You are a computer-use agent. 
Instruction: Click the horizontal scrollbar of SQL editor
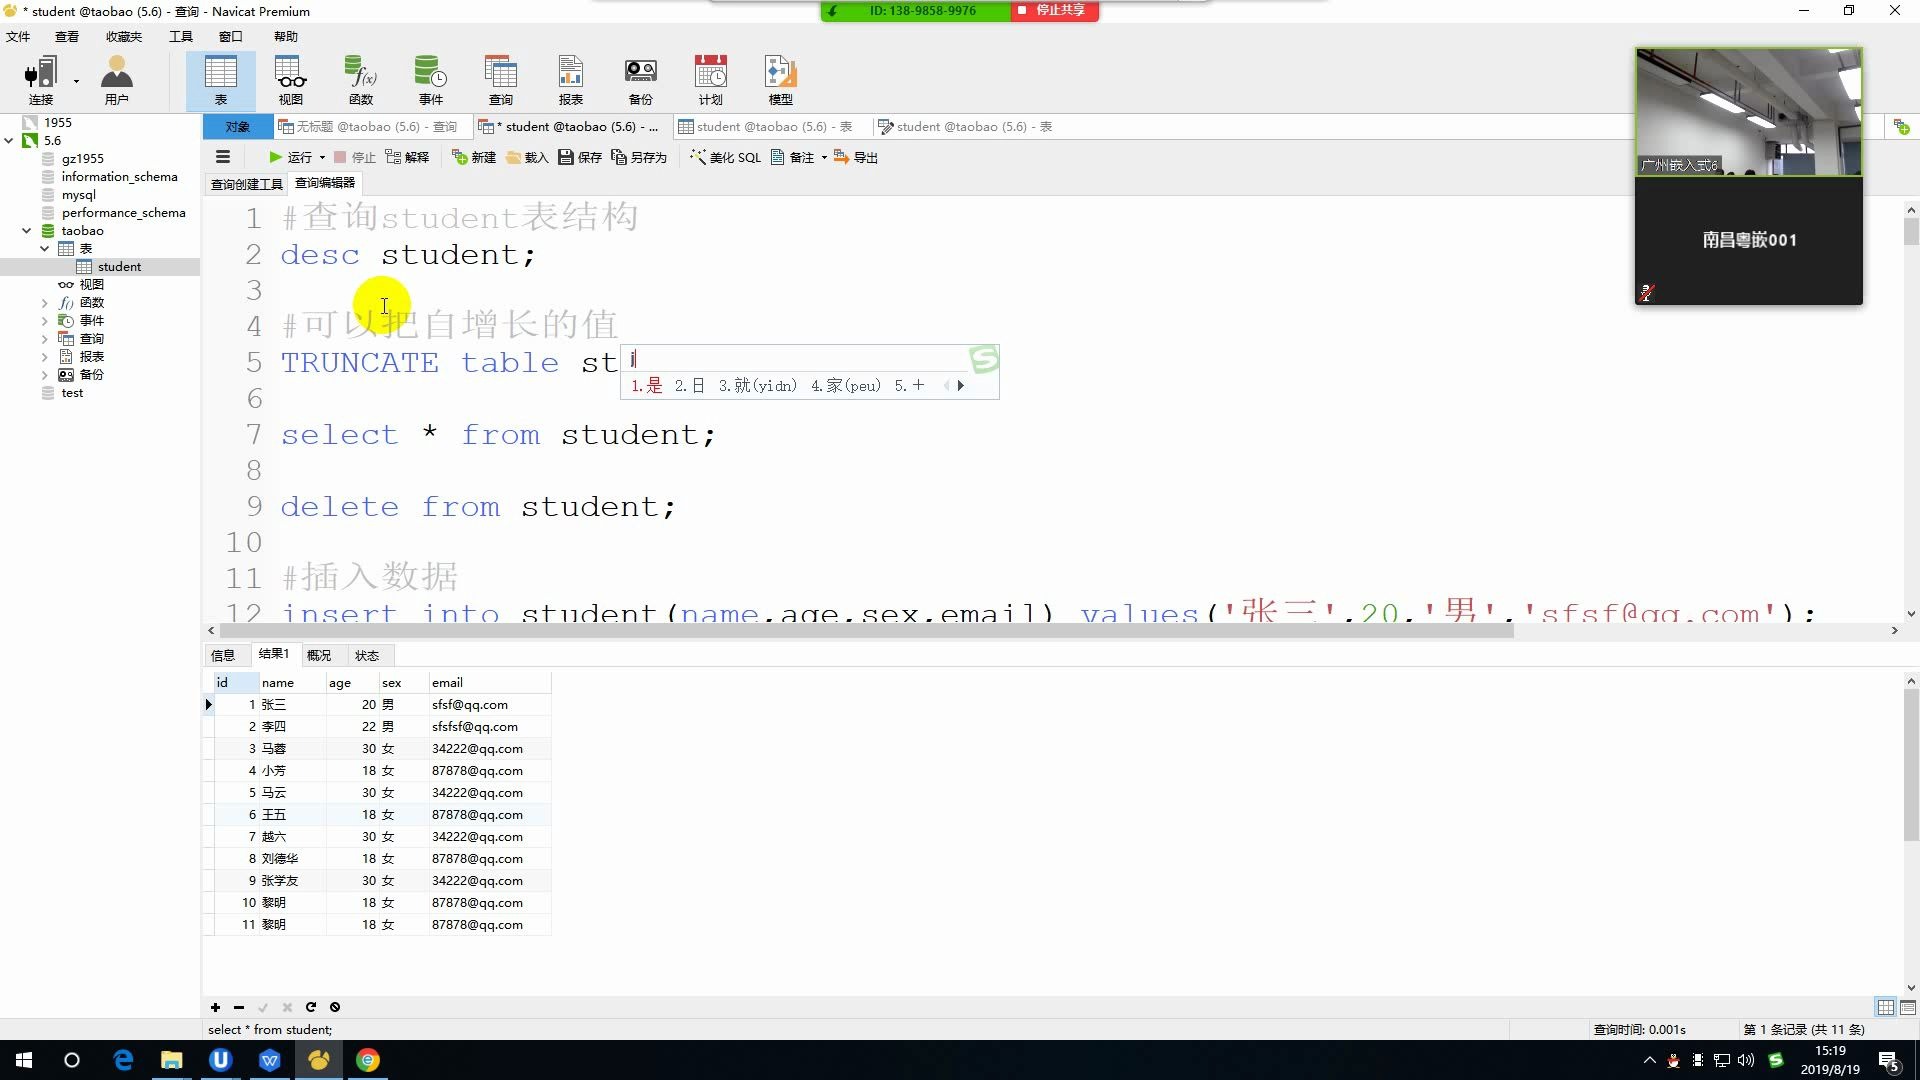click(866, 631)
